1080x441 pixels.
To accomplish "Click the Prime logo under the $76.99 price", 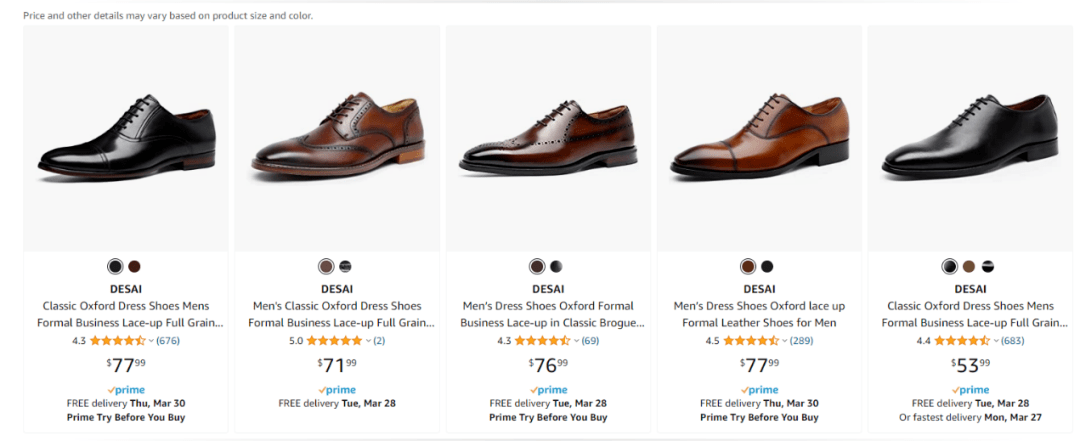I will 548,390.
